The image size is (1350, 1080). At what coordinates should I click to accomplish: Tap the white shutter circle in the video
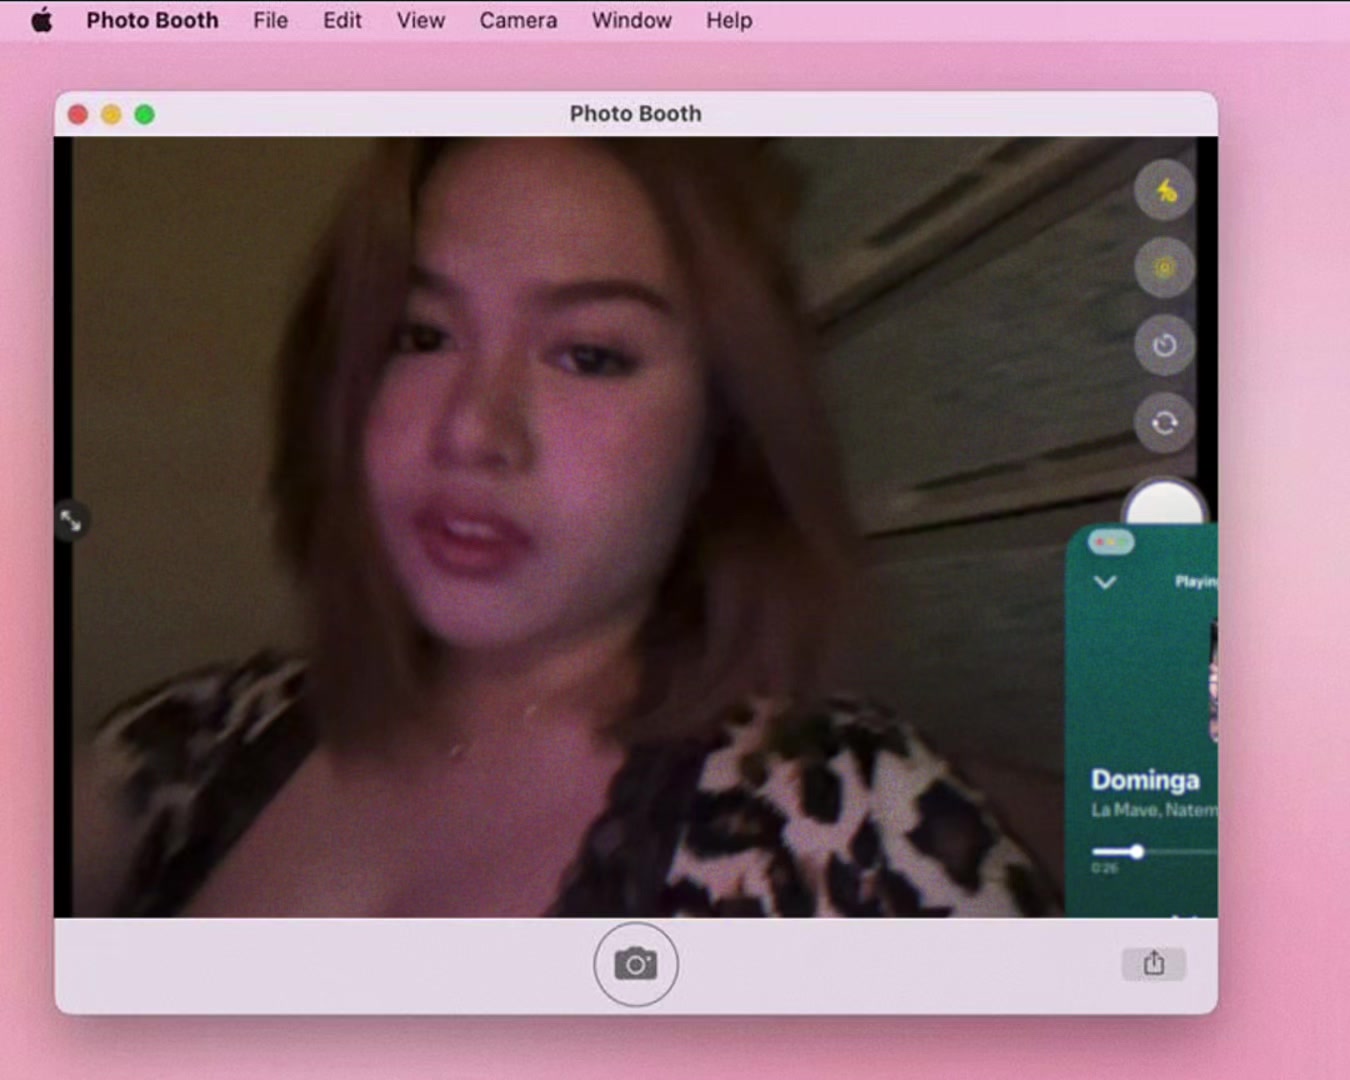[x=1163, y=503]
